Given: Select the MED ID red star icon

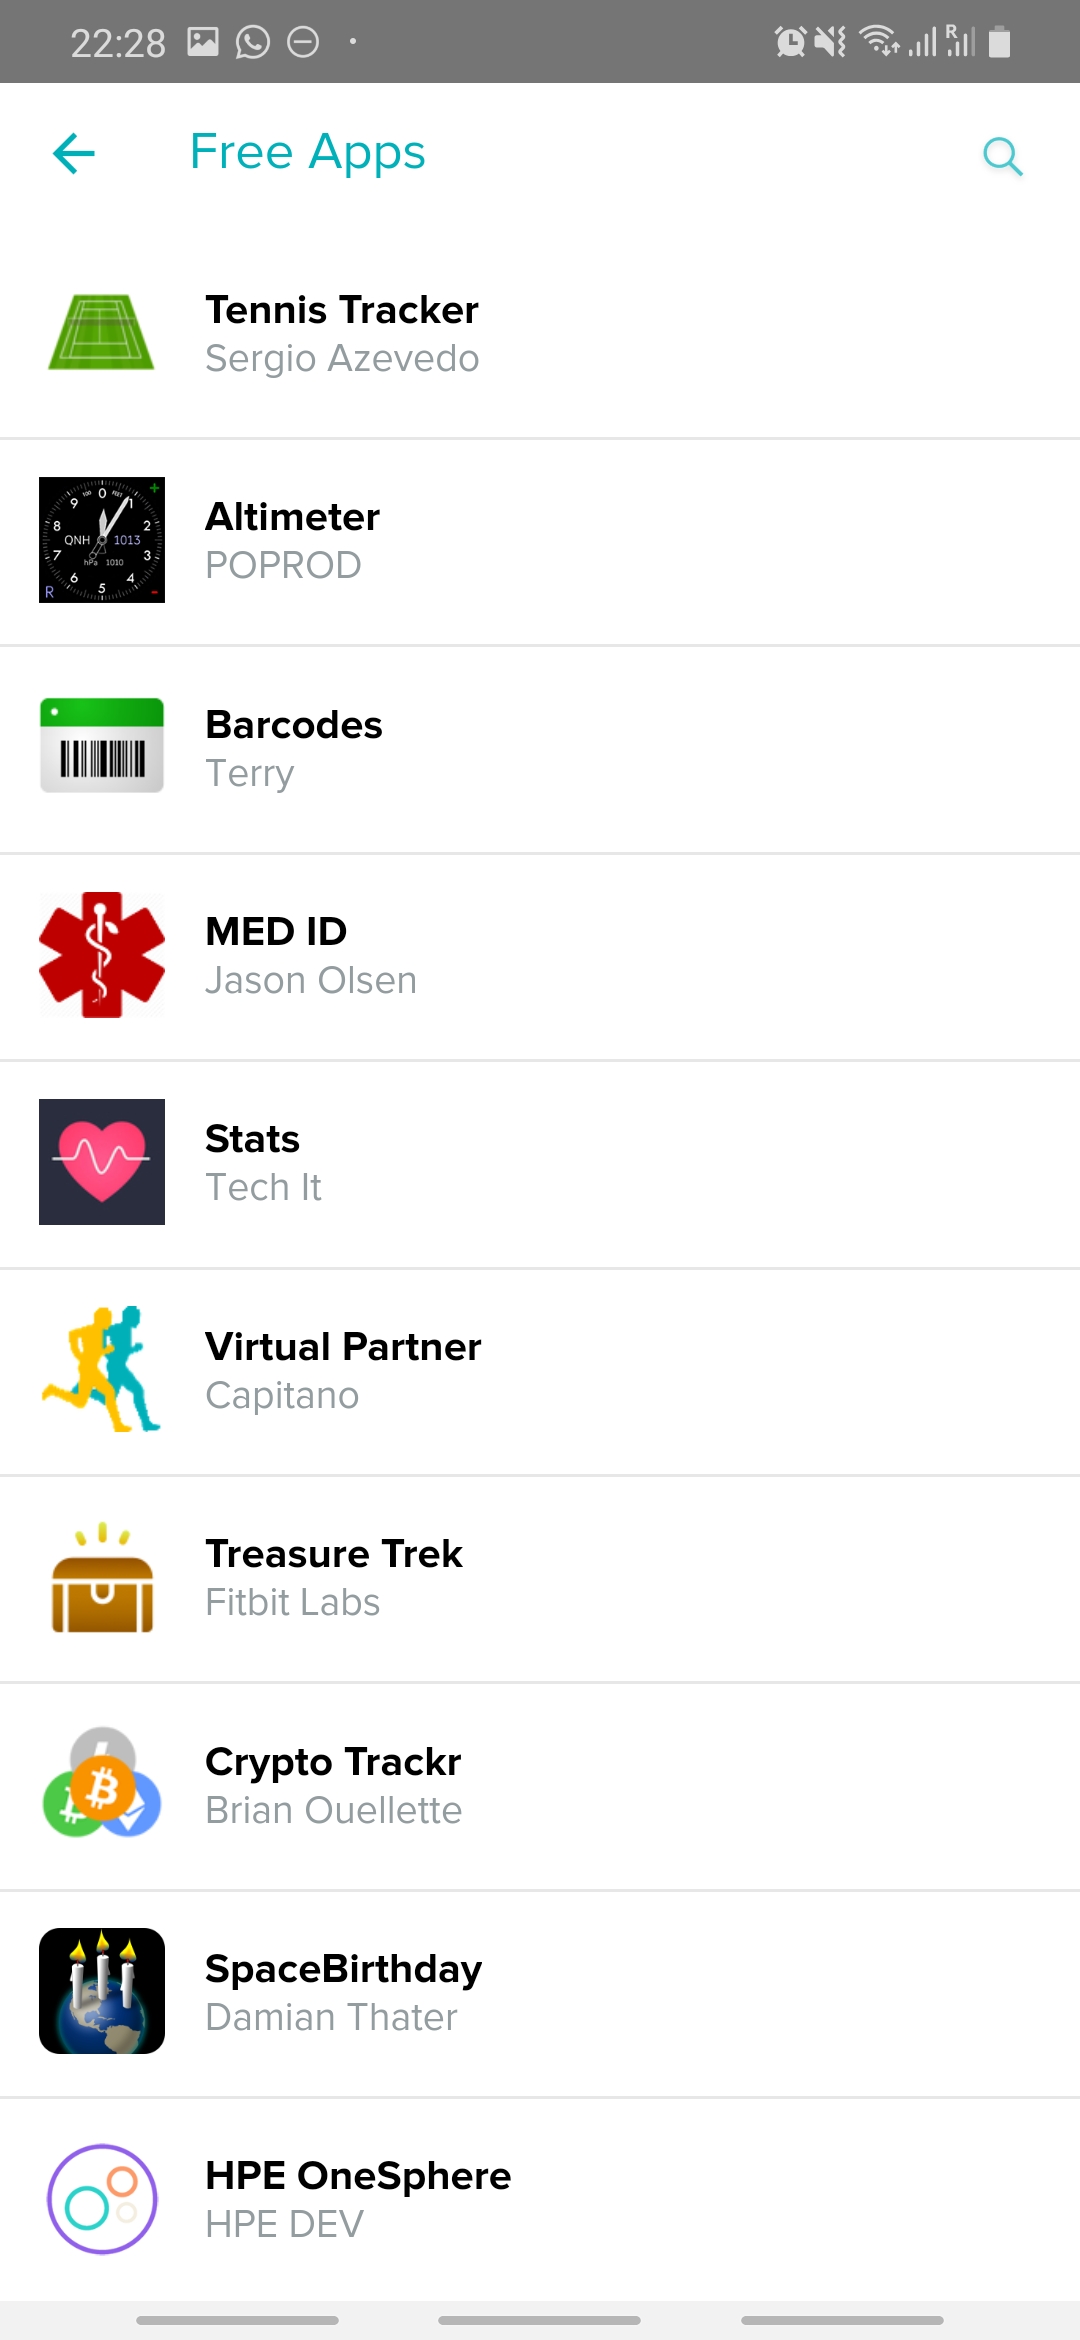Looking at the screenshot, I should tap(102, 954).
